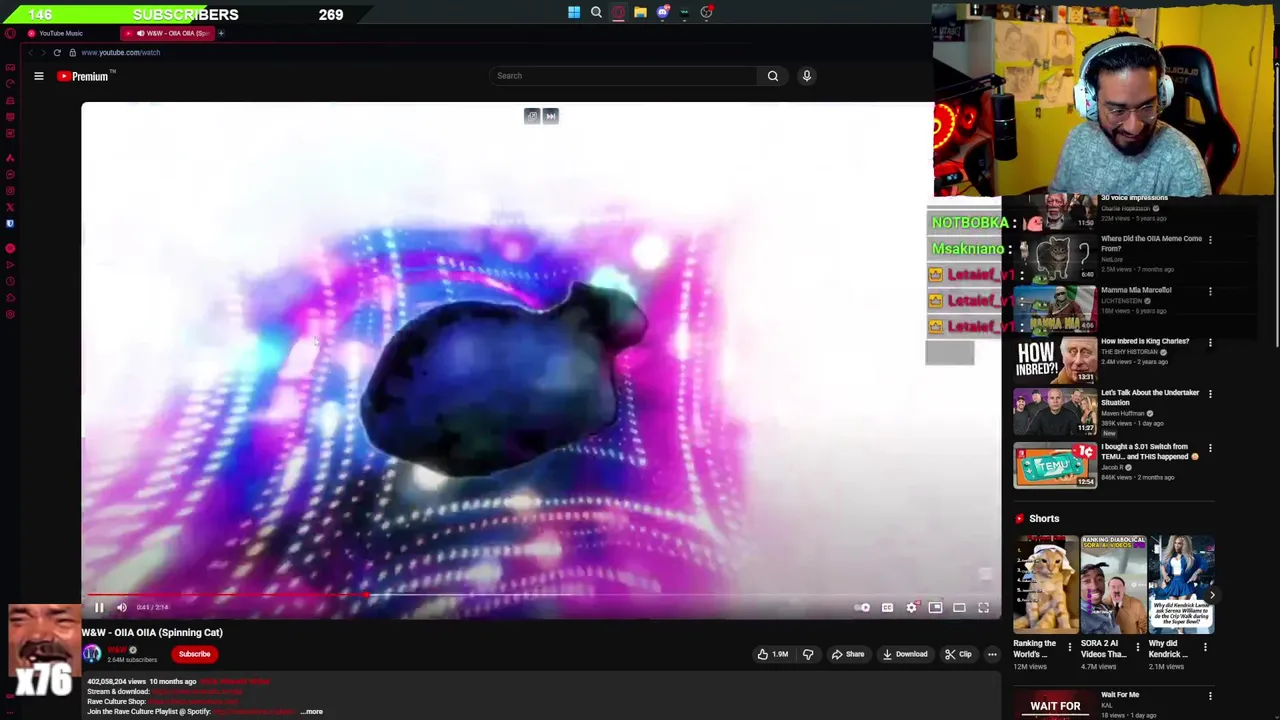Open options for Undertaker Situation video

(1210, 394)
